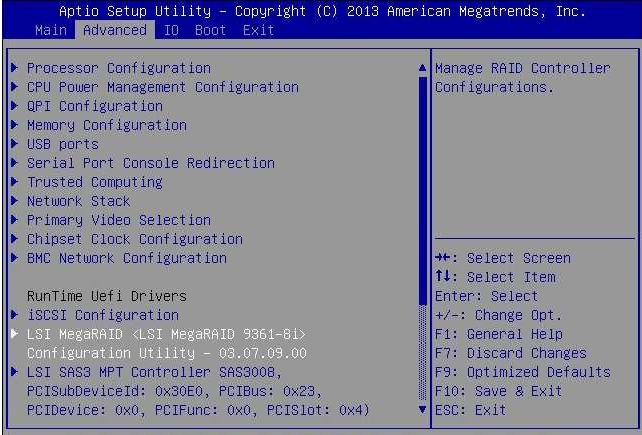Click RunTime Uefi Drivers heading

click(107, 296)
